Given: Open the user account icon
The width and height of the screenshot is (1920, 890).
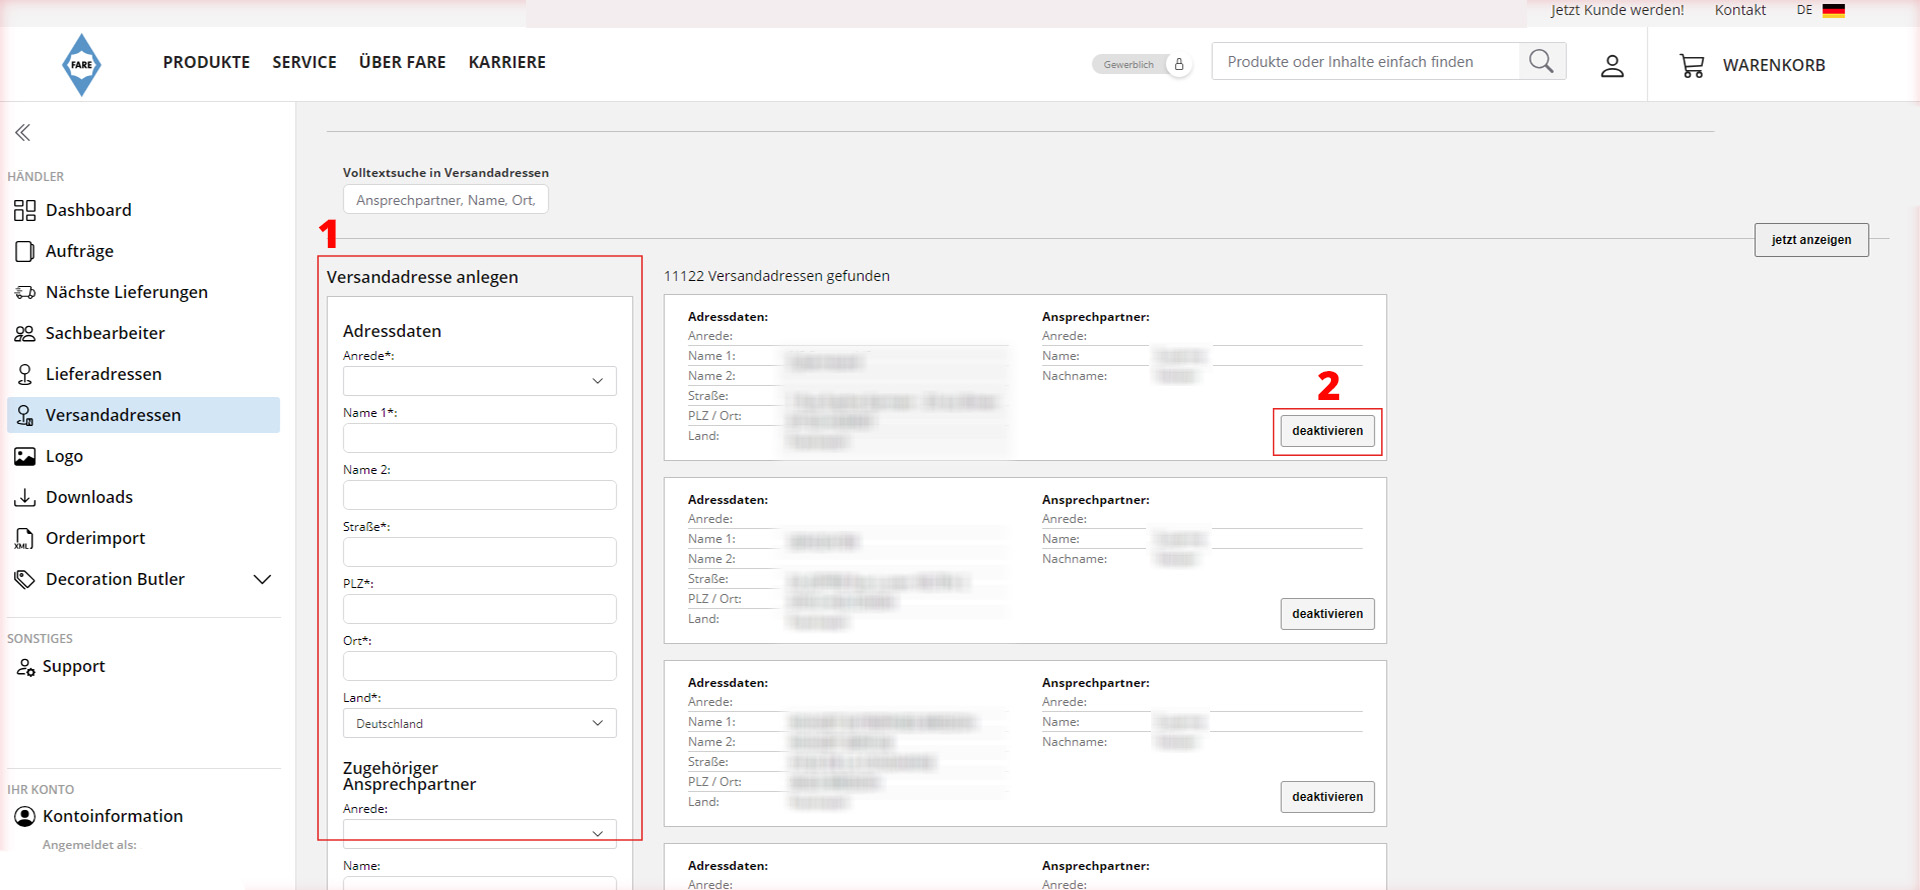Looking at the screenshot, I should tap(1612, 66).
